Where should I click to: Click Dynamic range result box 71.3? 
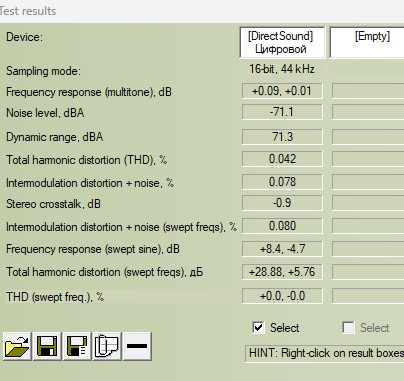(282, 137)
